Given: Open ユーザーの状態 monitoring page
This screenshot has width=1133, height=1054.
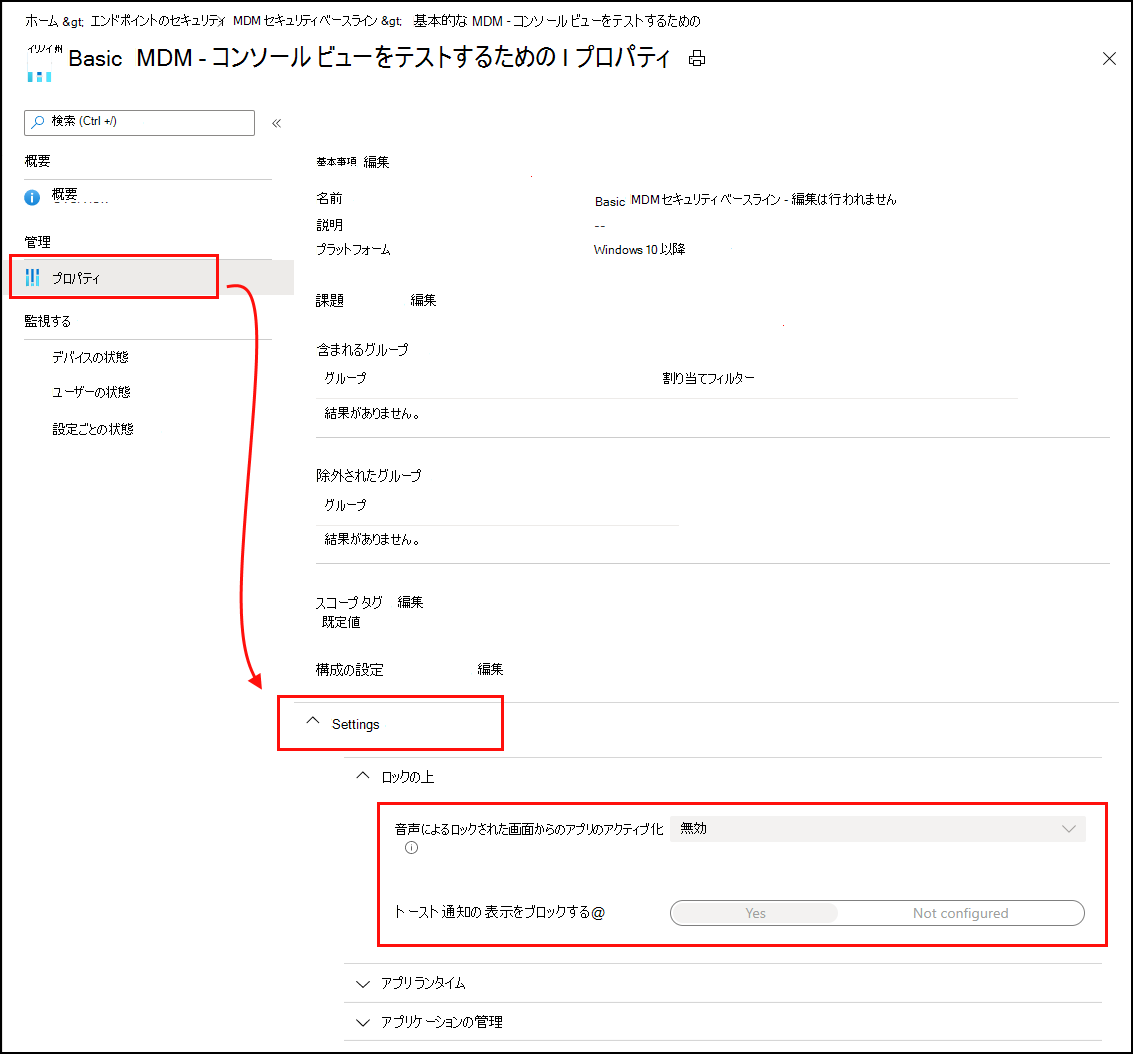Looking at the screenshot, I should [91, 392].
